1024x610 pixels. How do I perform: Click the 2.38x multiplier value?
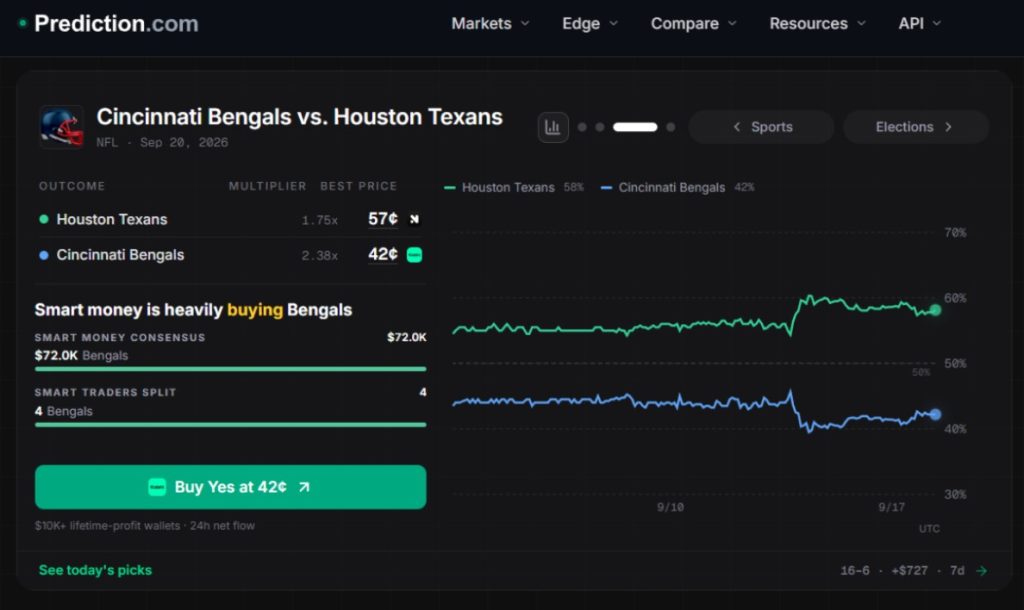(319, 256)
